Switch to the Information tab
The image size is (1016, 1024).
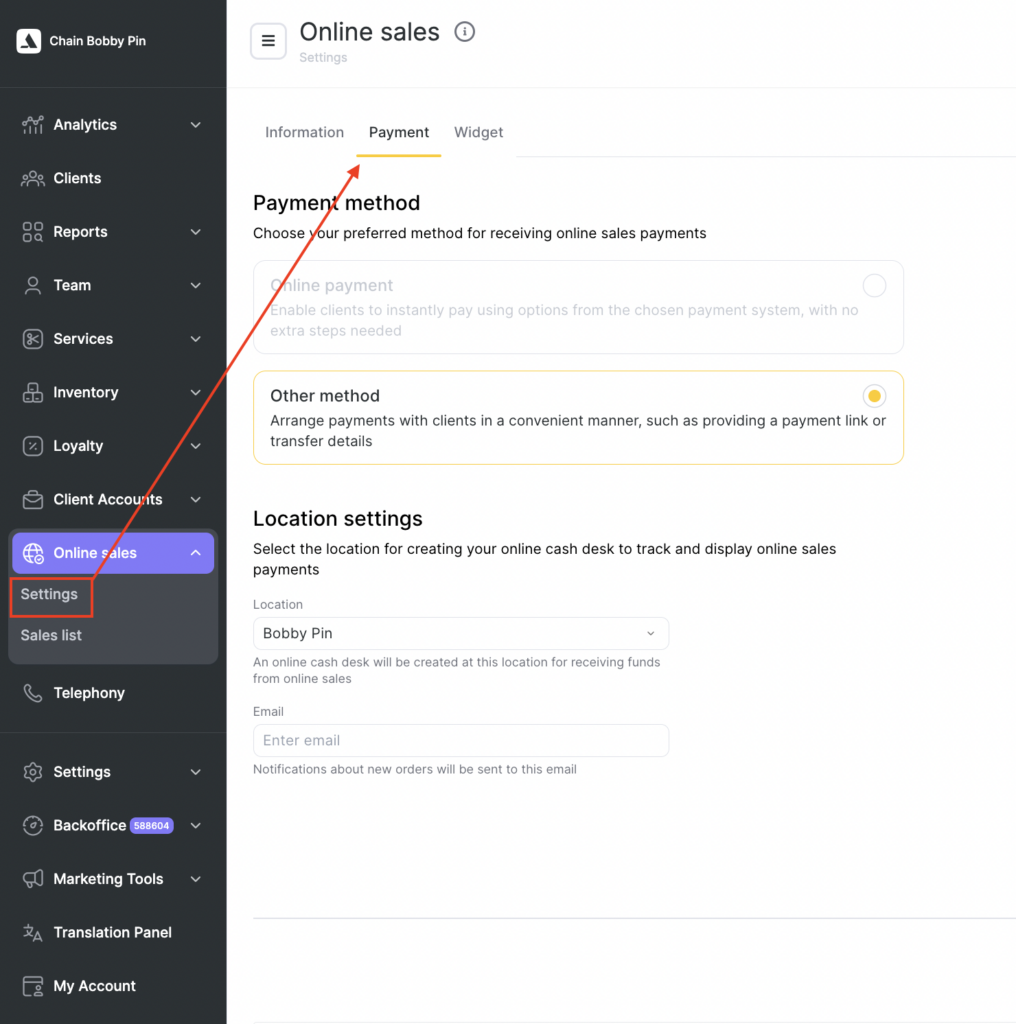[x=304, y=132]
